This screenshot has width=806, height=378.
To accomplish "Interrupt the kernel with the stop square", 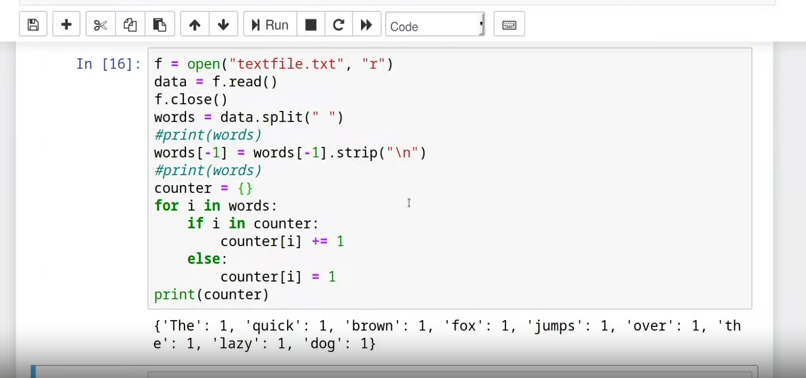I will [310, 25].
